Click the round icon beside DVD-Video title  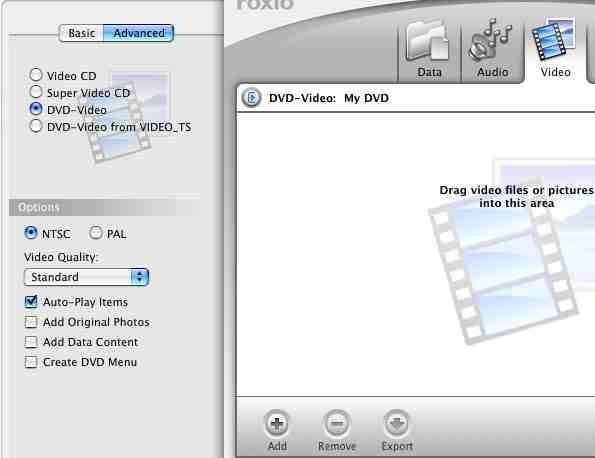click(251, 98)
